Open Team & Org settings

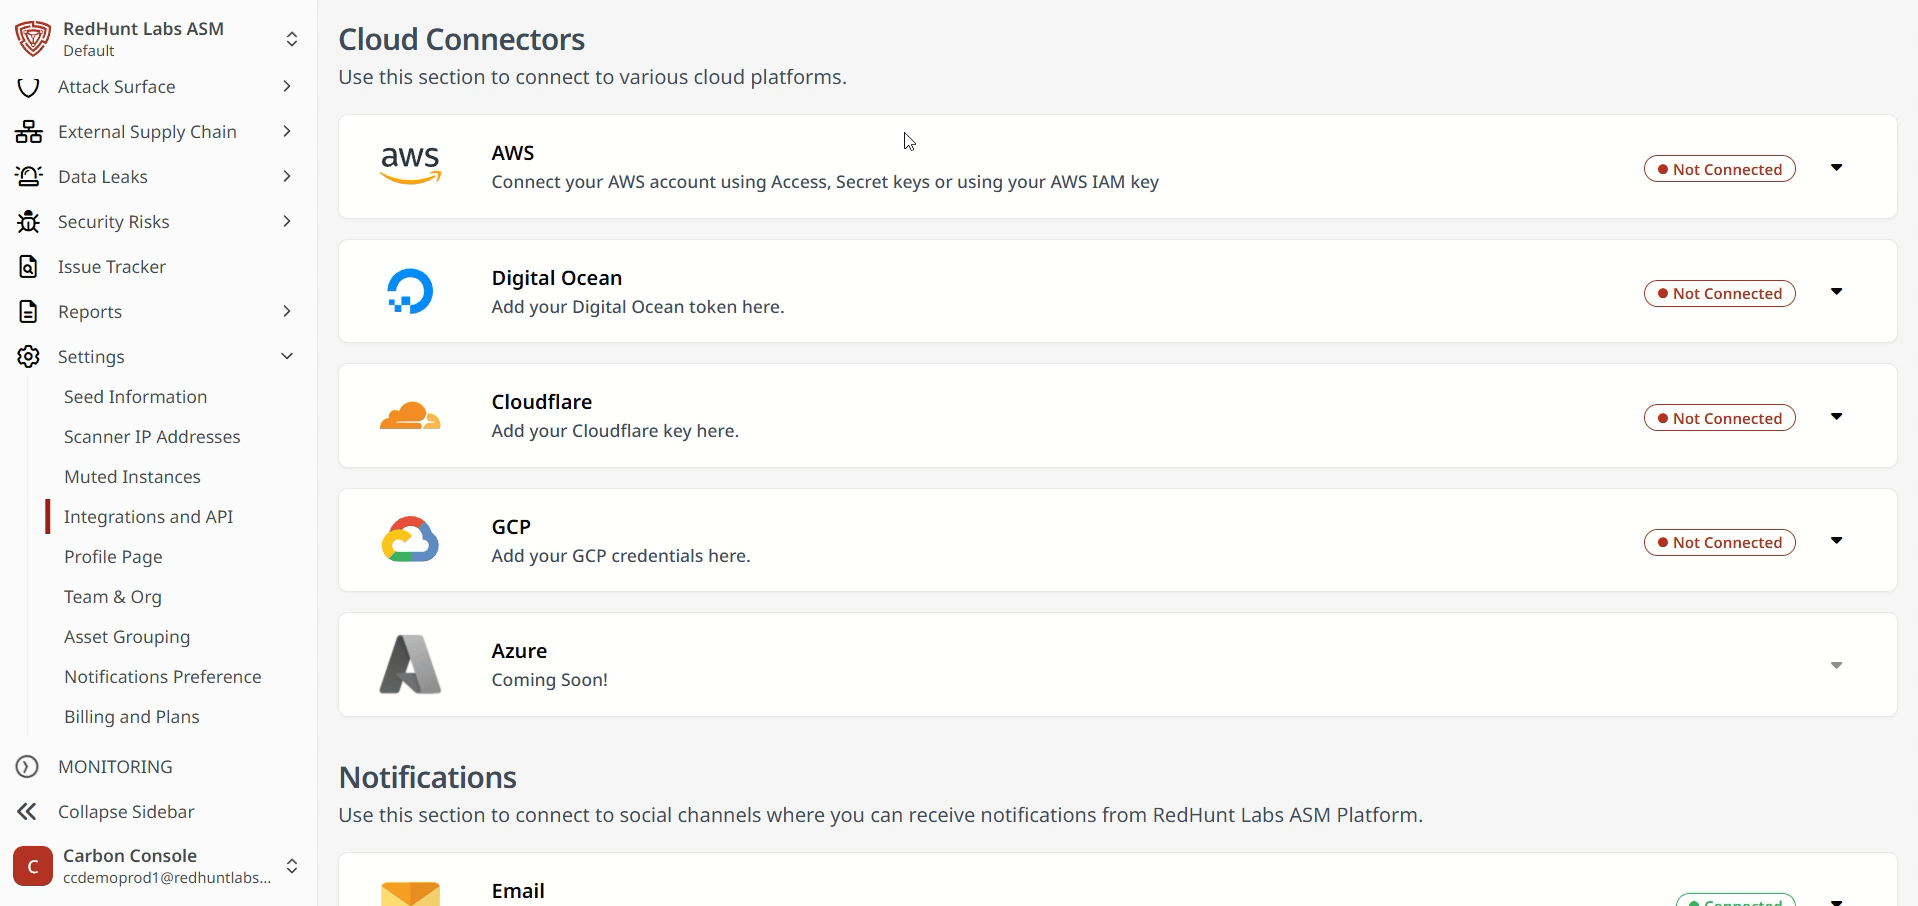point(113,597)
